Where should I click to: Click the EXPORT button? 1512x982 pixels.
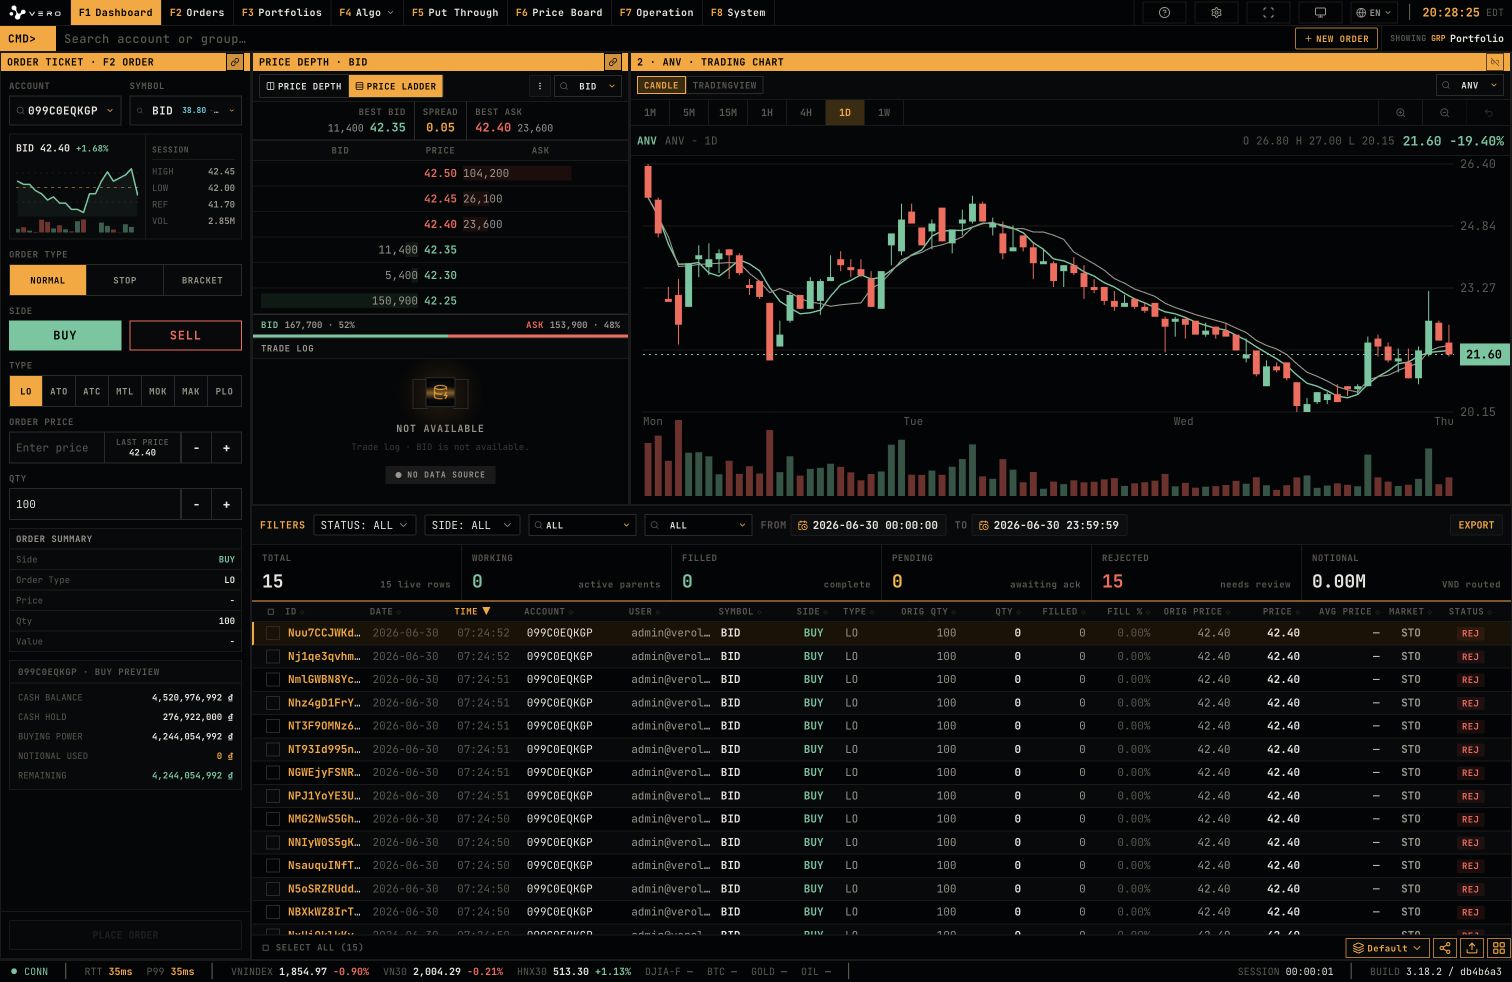click(1476, 525)
